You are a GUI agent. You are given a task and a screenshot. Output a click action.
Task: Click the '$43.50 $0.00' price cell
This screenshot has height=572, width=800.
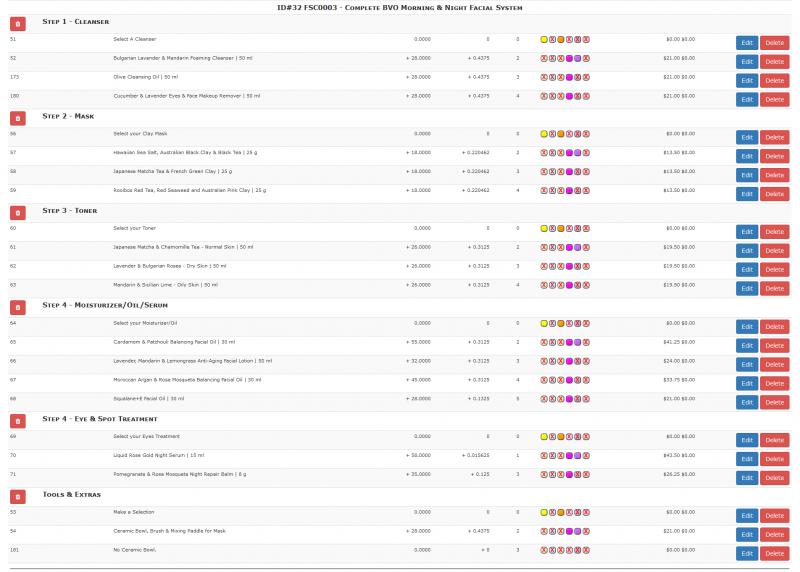[x=679, y=455]
